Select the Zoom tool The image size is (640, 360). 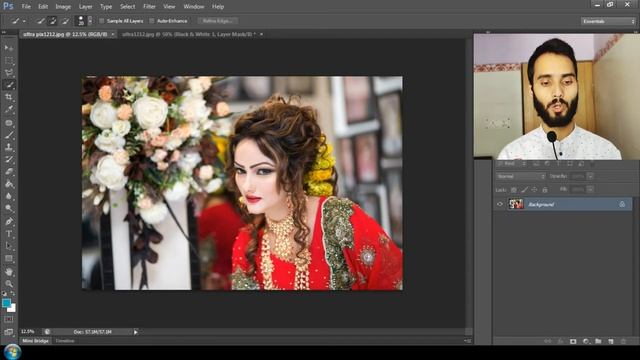(x=9, y=284)
